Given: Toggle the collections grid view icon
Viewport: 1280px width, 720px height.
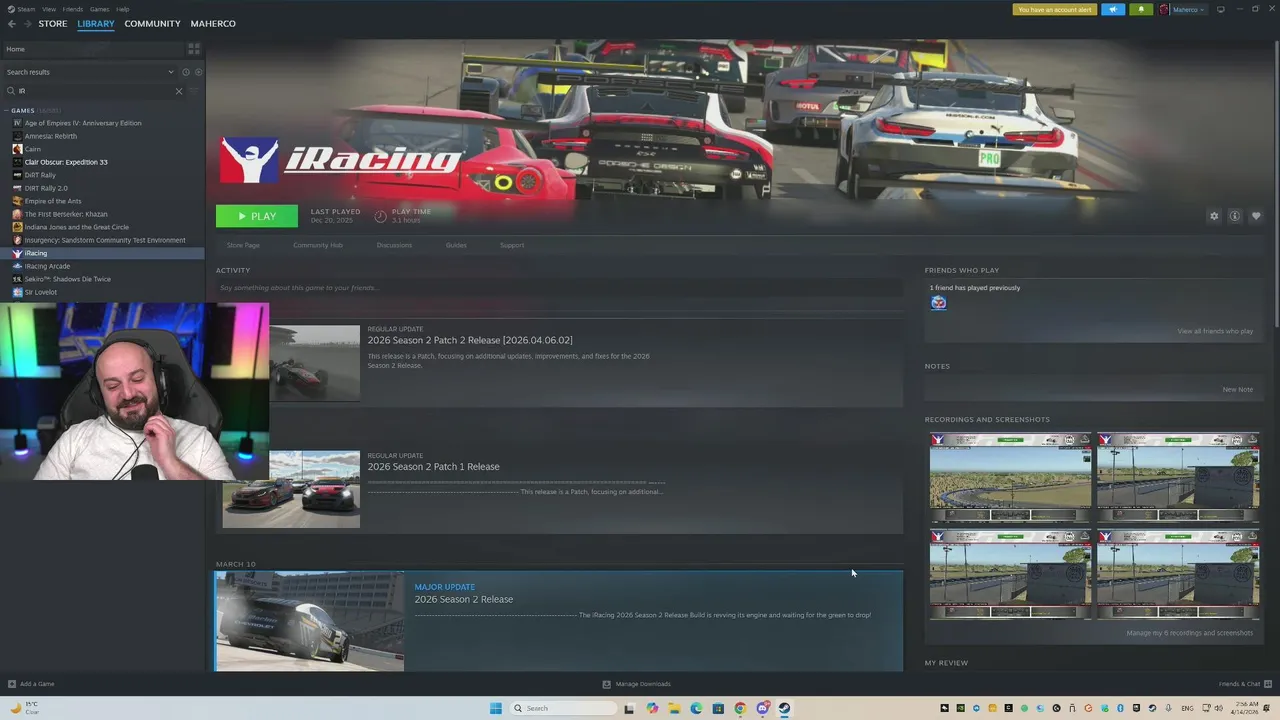Looking at the screenshot, I should (x=194, y=49).
